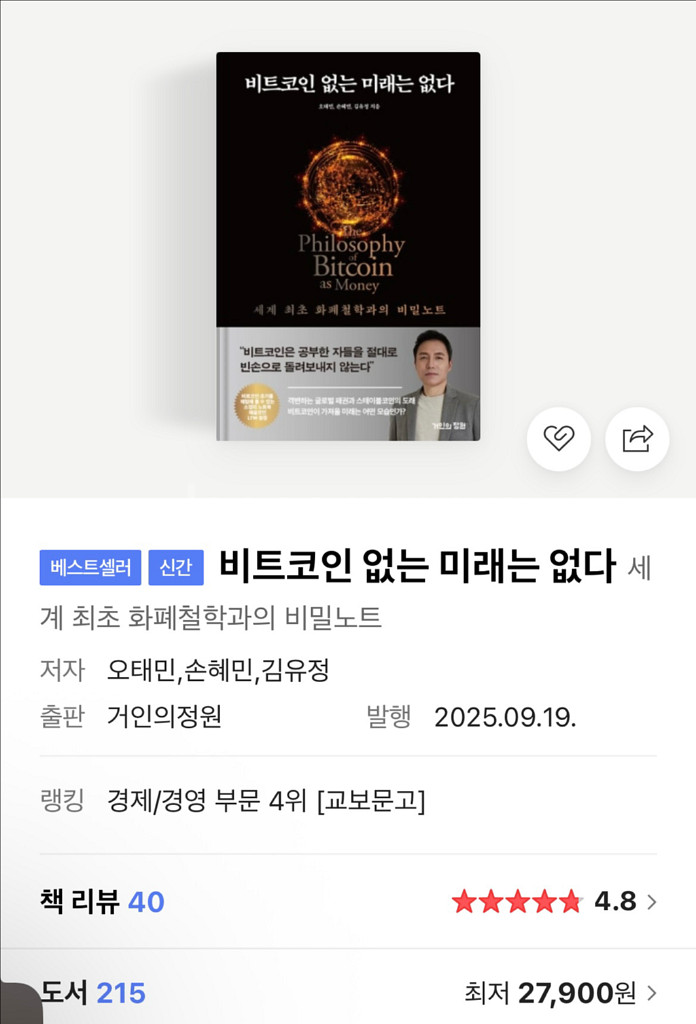Open the book cover image

click(348, 246)
